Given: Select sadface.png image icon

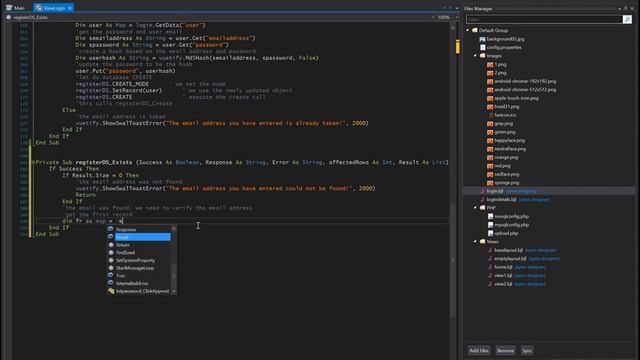Looking at the screenshot, I should tap(490, 174).
